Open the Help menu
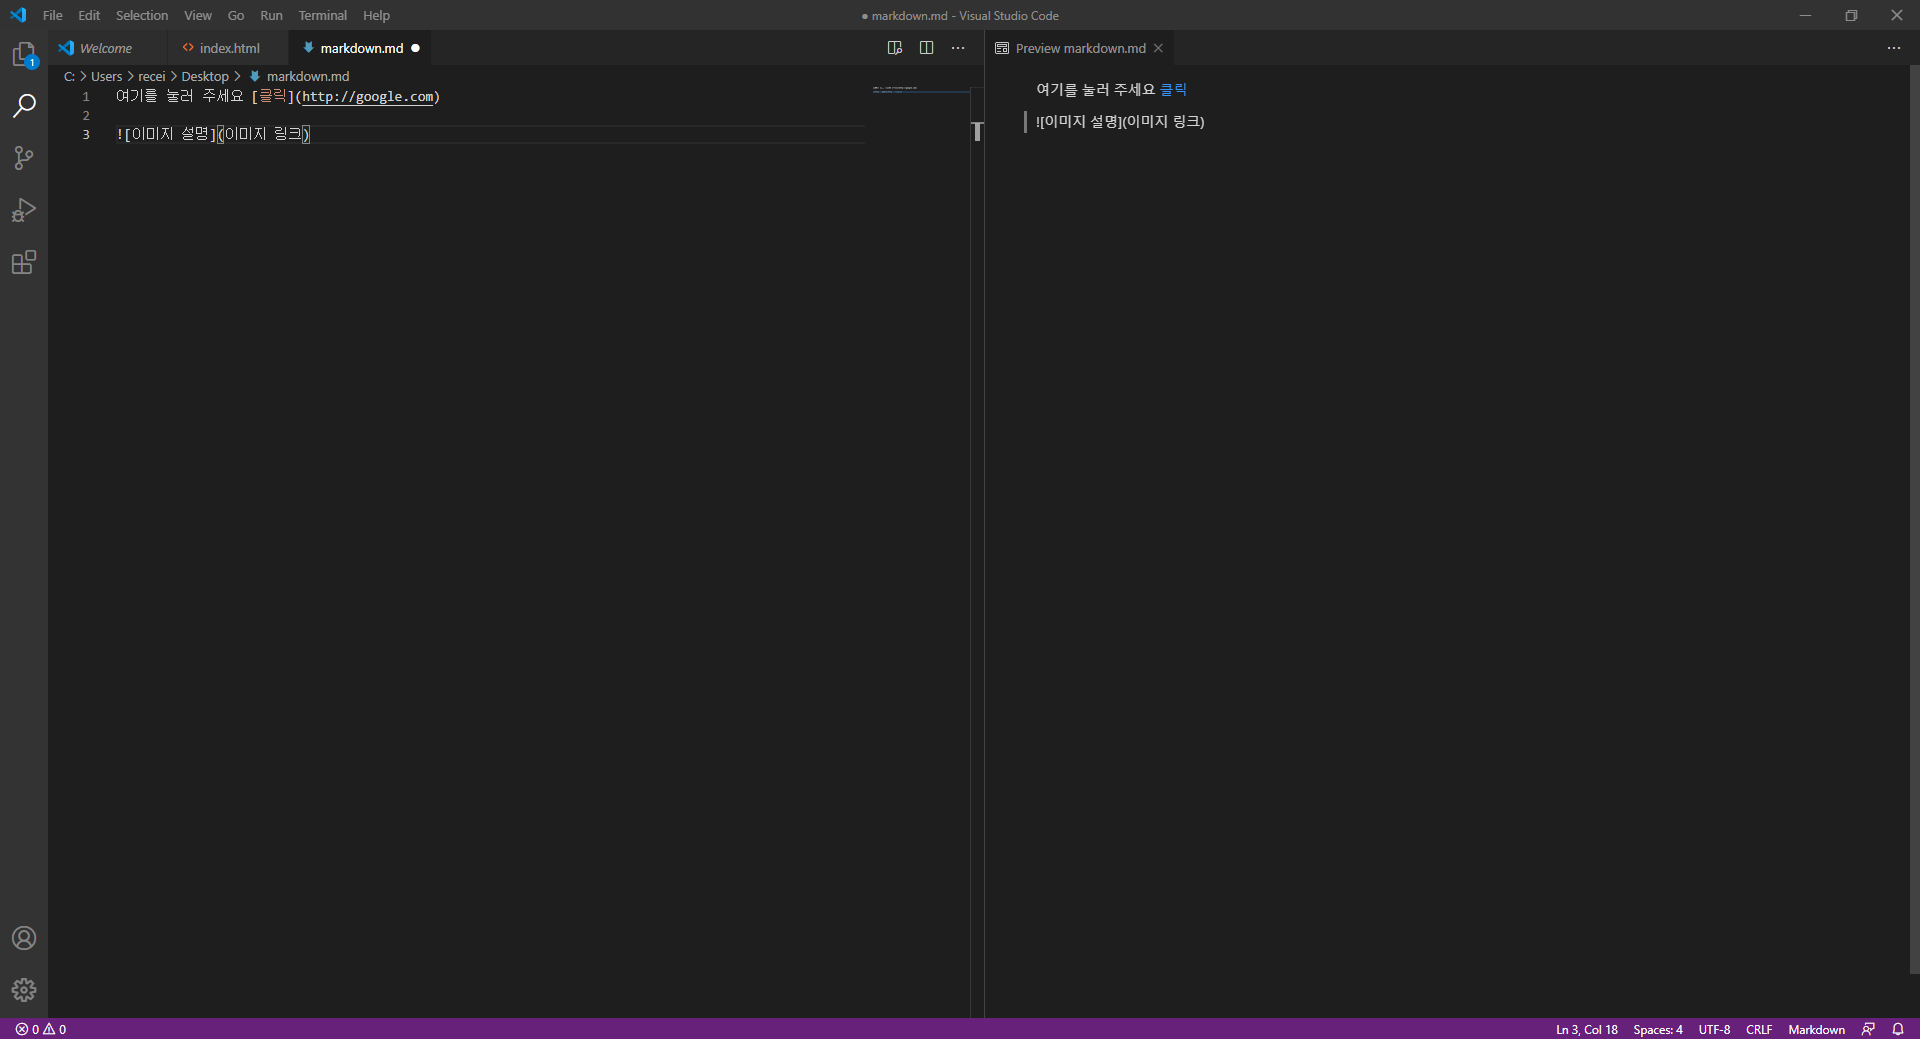This screenshot has width=1920, height=1039. [376, 15]
